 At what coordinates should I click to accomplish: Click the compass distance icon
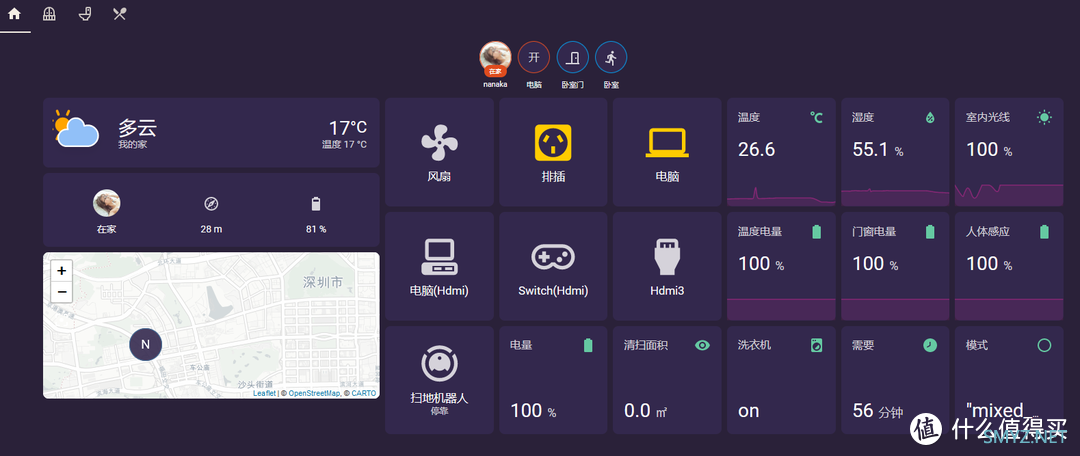coord(211,204)
